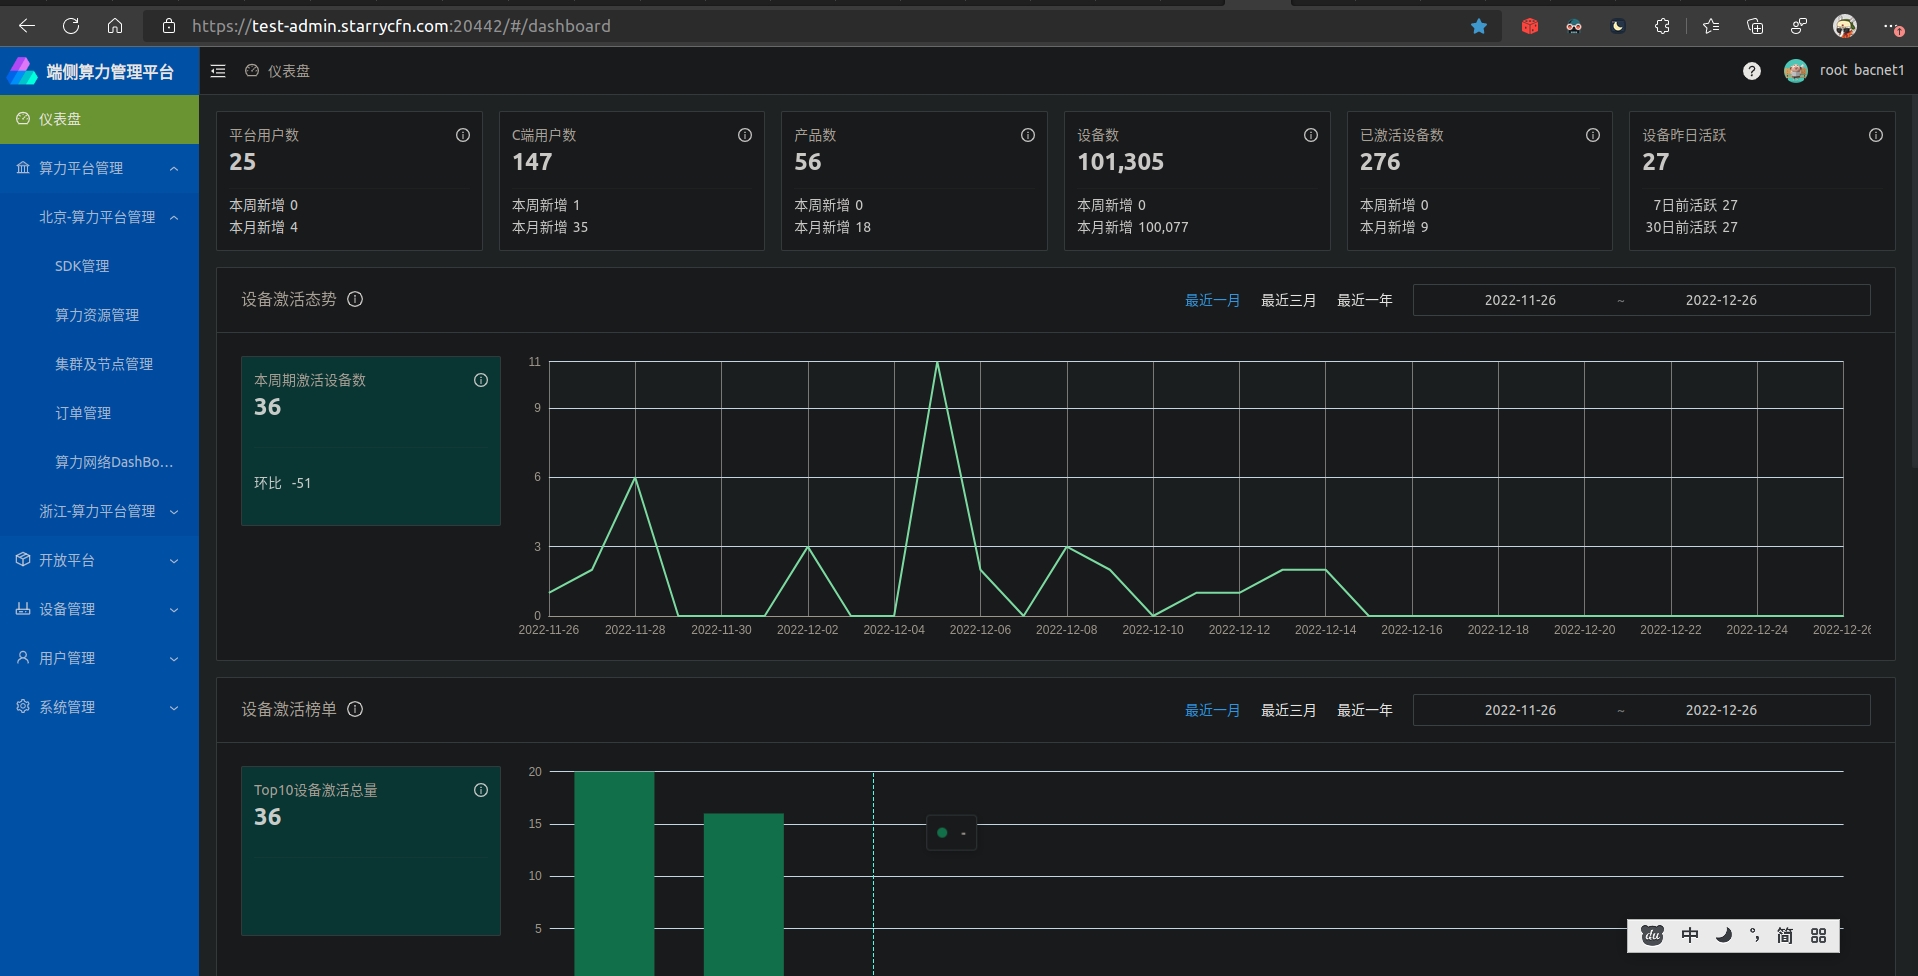Click end date 2022-12-26 in 设备激活态势
The image size is (1918, 976).
click(1721, 300)
